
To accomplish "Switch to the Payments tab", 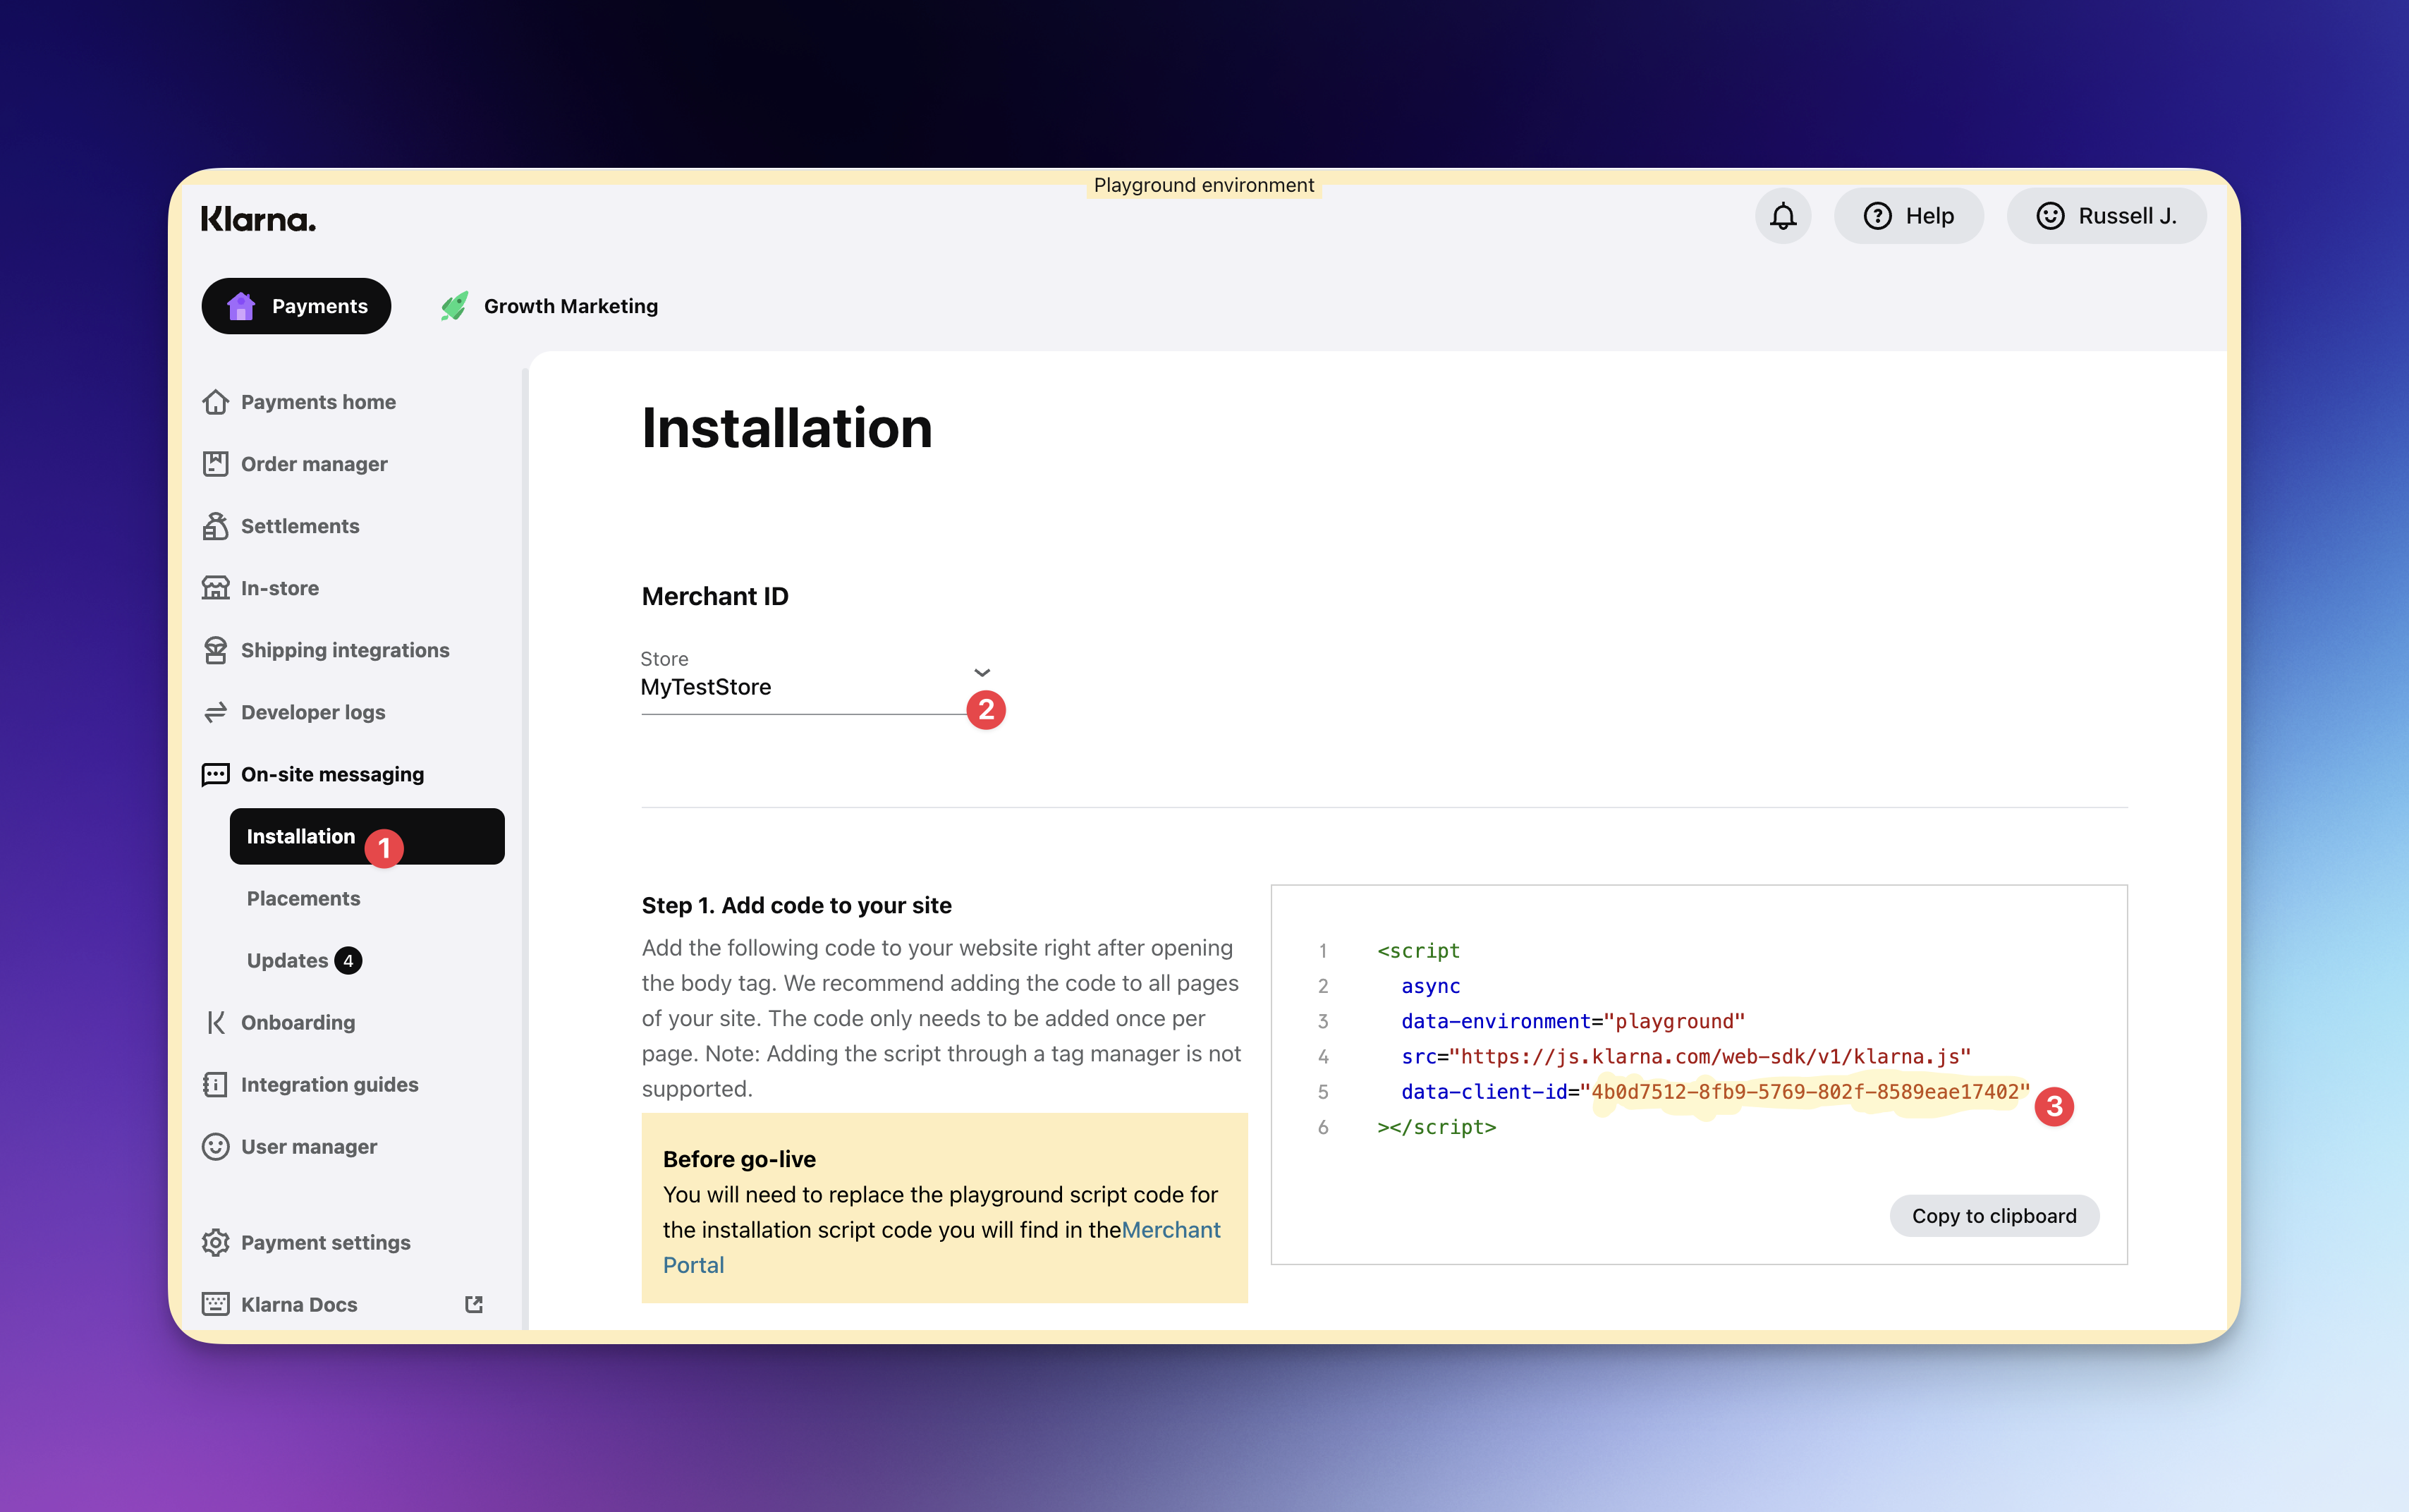I will pos(296,306).
